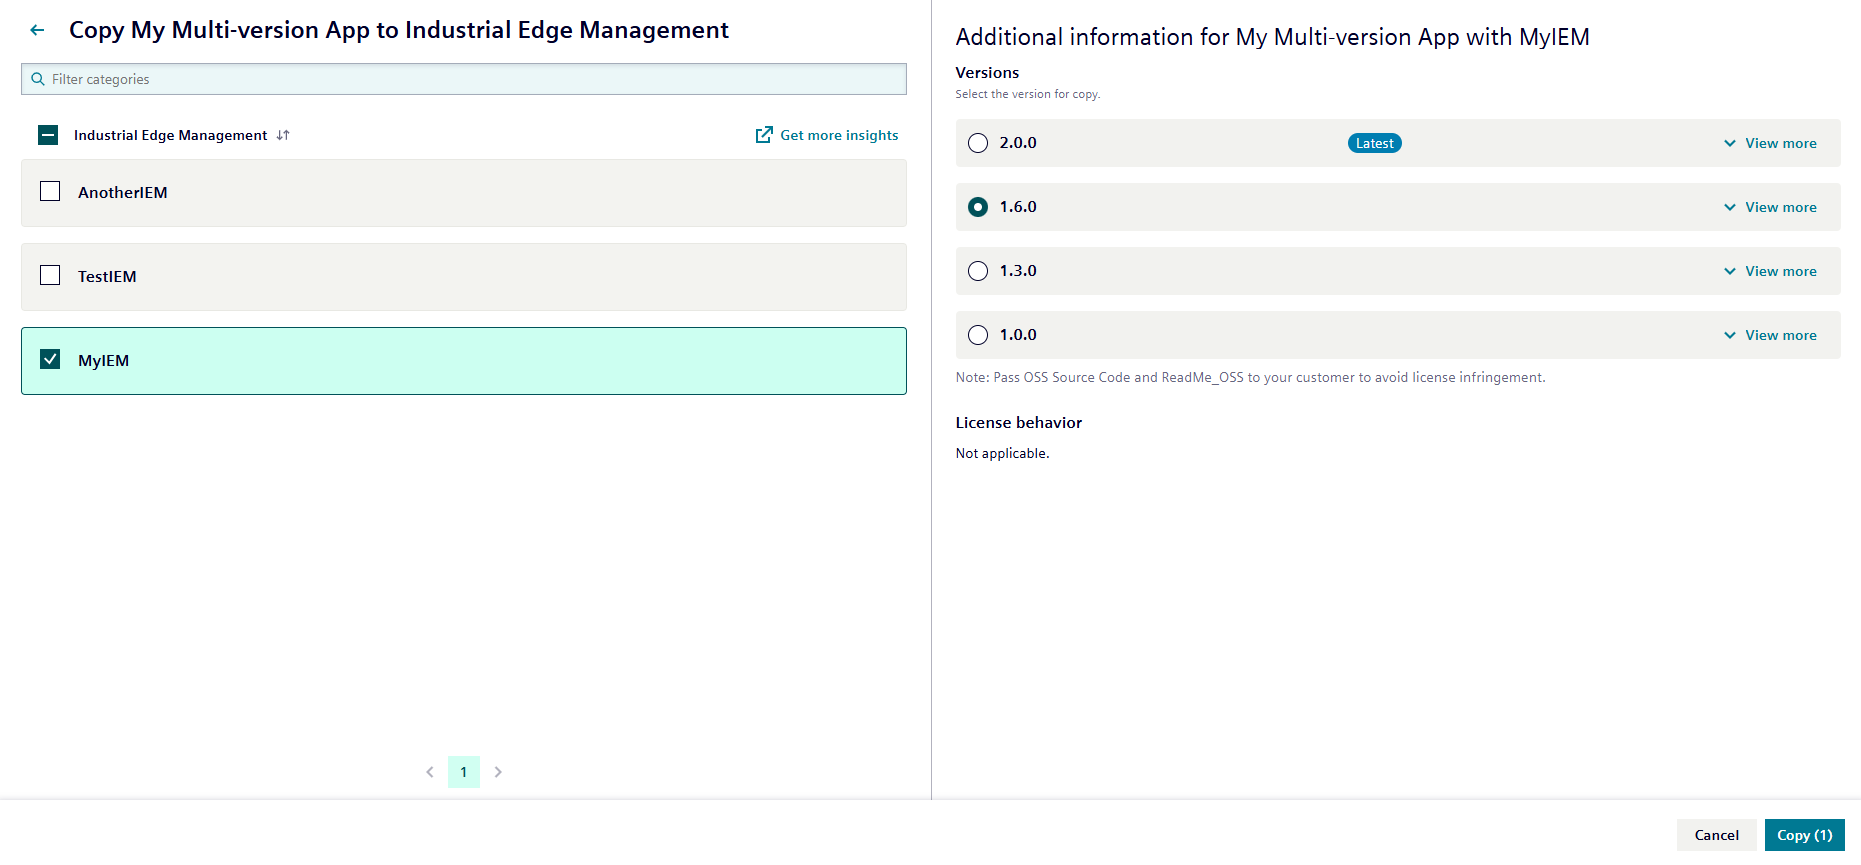Click the search magnifier icon in filter box

38,79
